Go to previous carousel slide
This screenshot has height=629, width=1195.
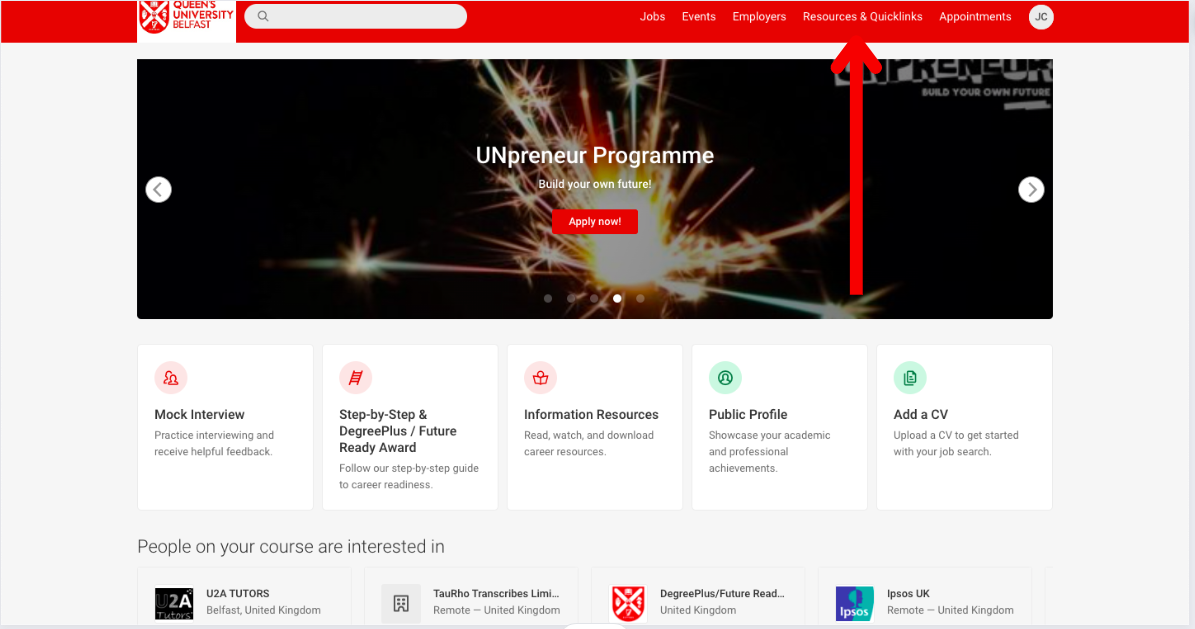point(159,189)
